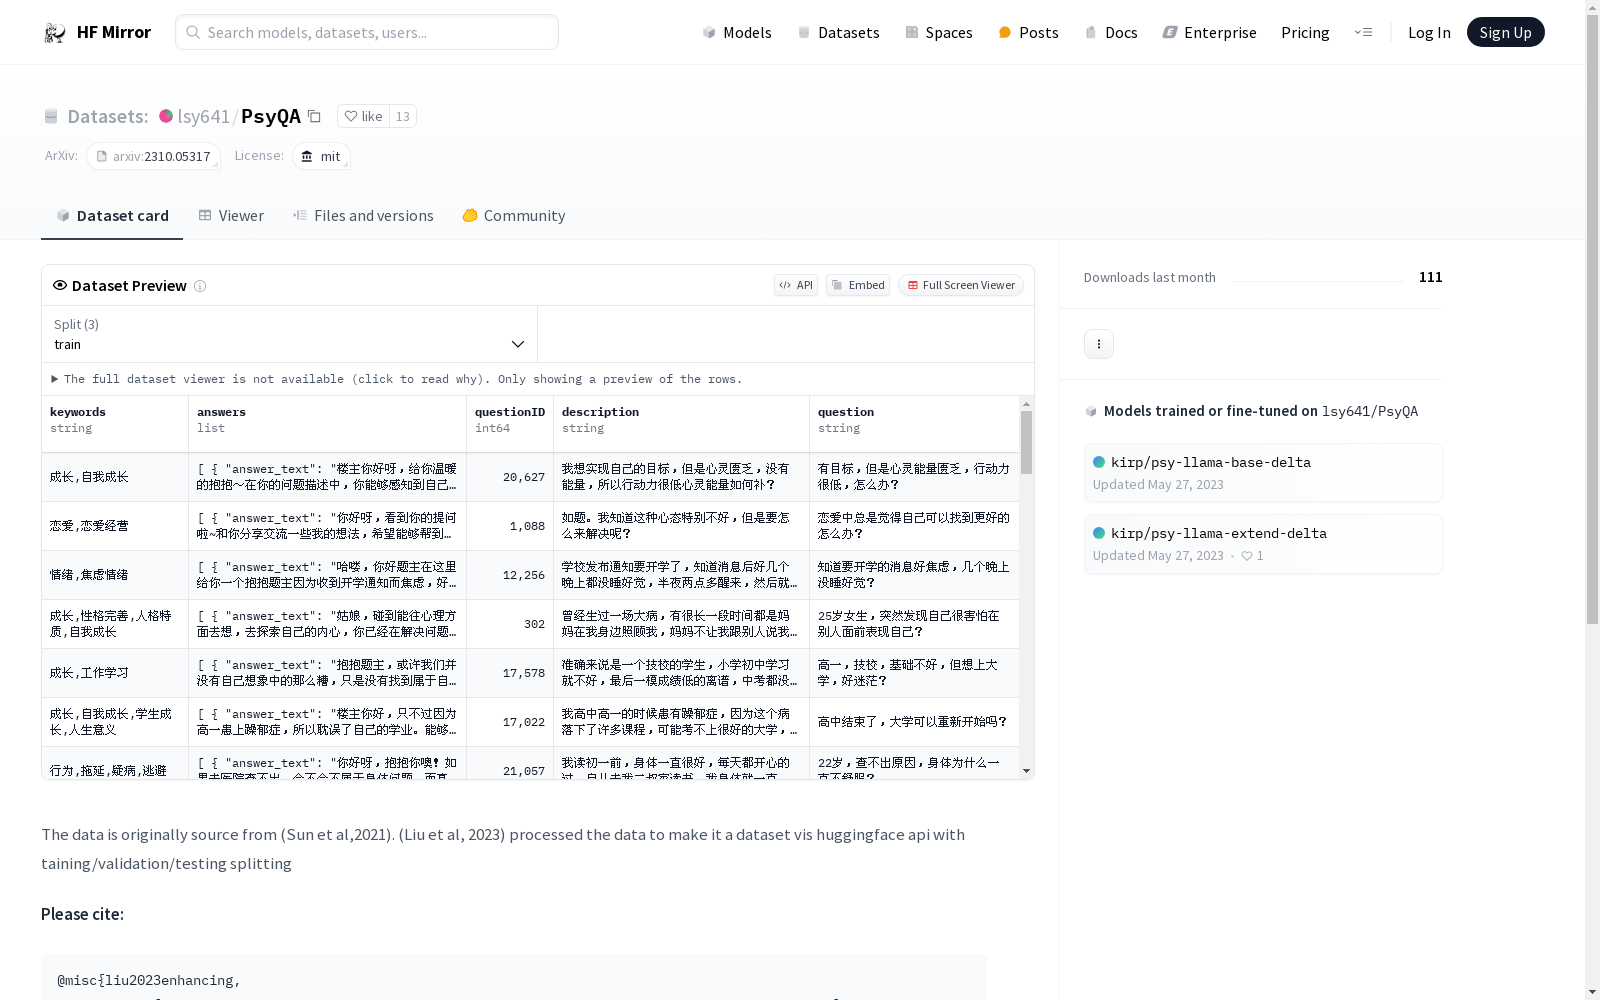Open the mit license tag
This screenshot has width=1600, height=1000.
pyautogui.click(x=321, y=156)
